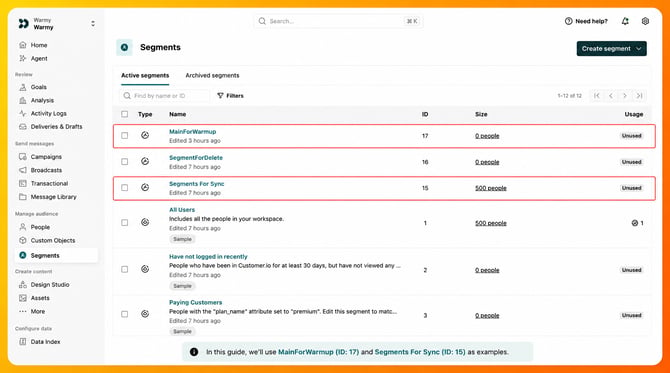Open notifications bell icon
670x373 pixels.
(625, 21)
